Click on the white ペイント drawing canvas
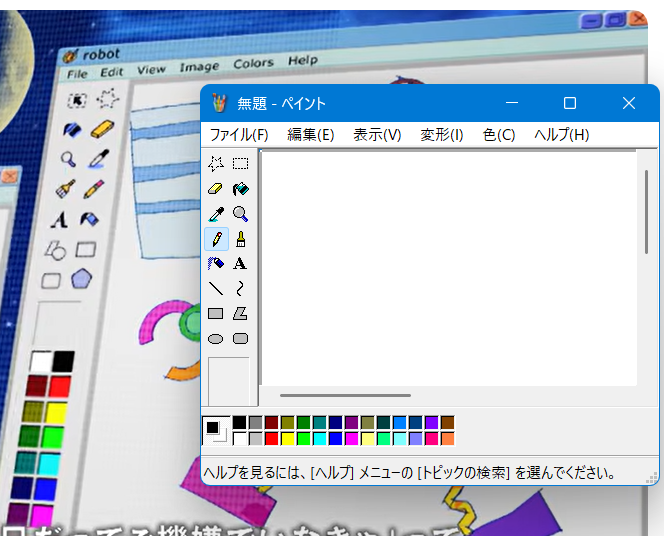The width and height of the screenshot is (664, 536). click(448, 268)
